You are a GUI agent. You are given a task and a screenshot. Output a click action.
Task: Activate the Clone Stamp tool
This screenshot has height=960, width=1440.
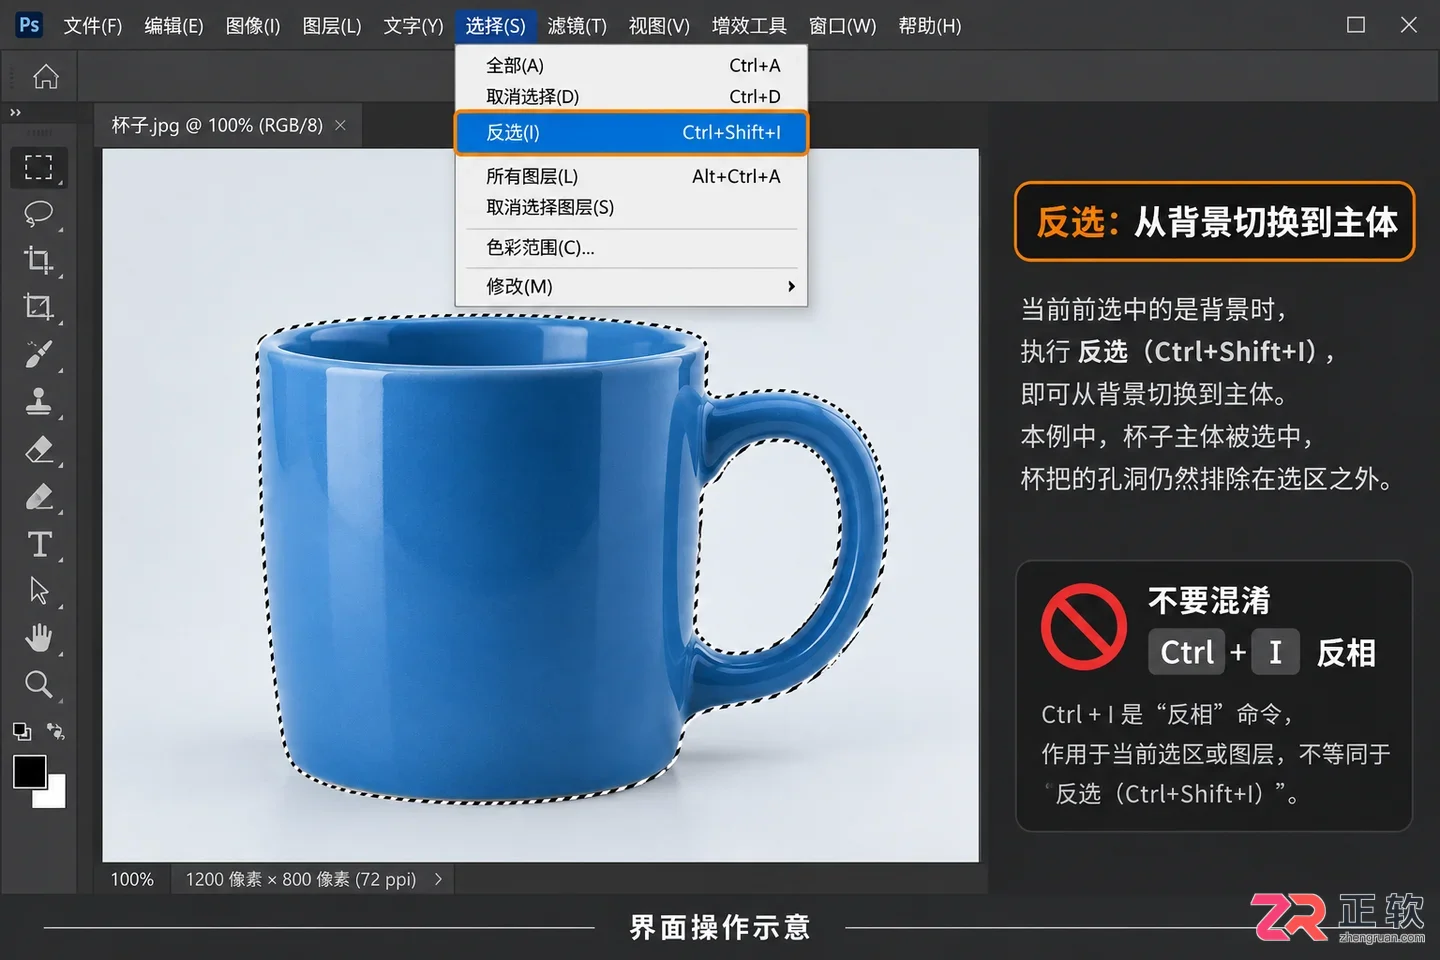[x=39, y=401]
